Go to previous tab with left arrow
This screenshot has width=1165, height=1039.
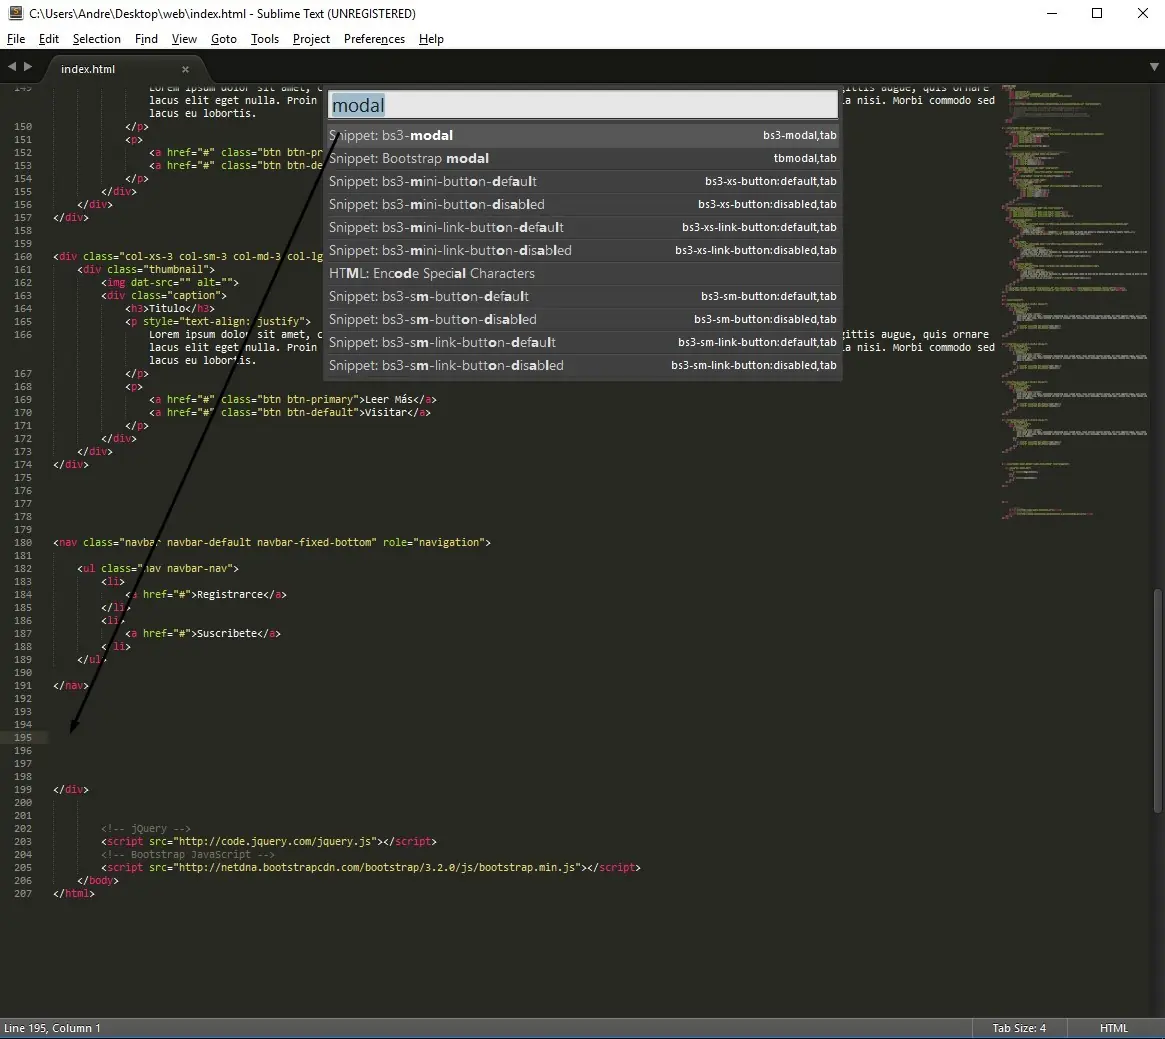coord(12,67)
